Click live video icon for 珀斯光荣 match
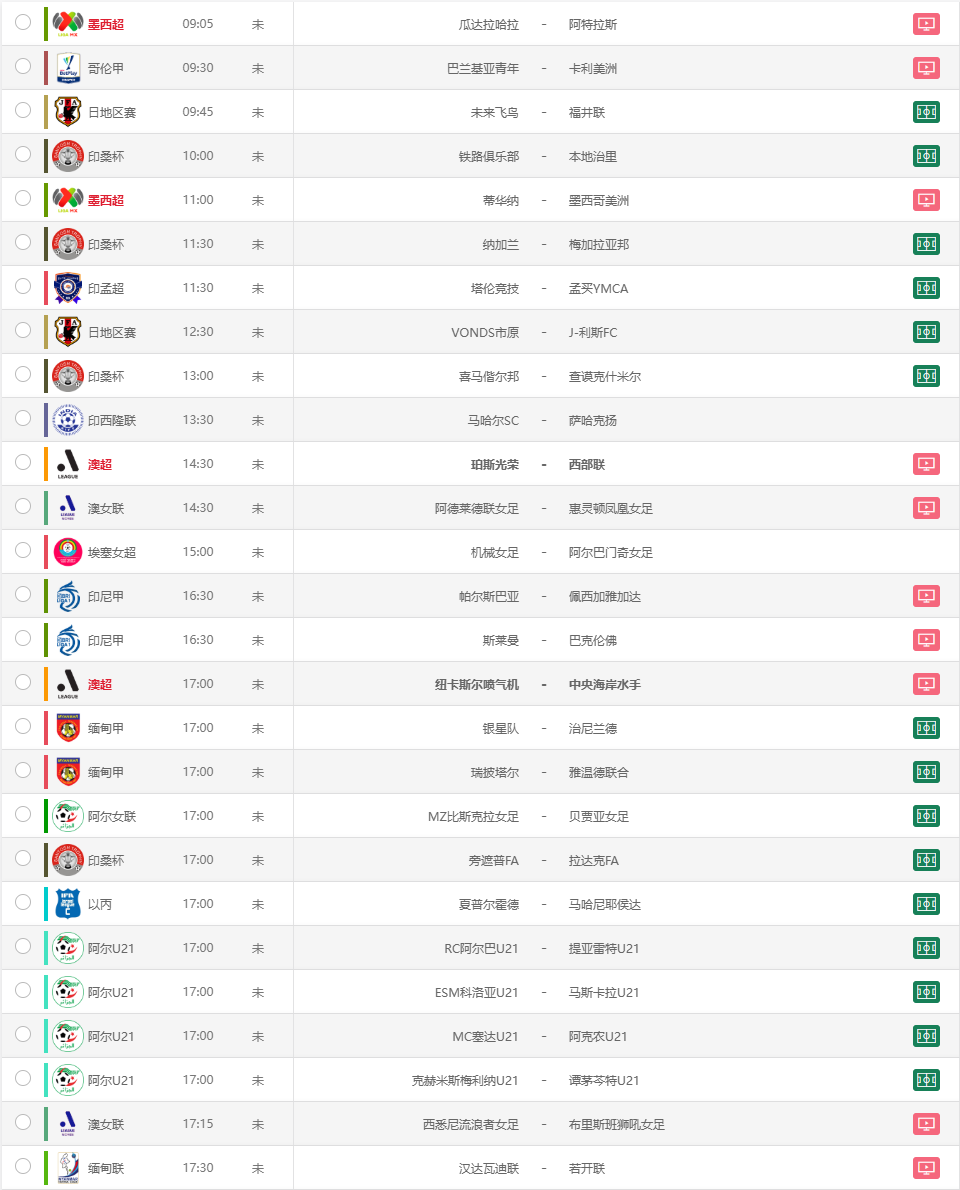This screenshot has width=960, height=1190. tap(926, 464)
